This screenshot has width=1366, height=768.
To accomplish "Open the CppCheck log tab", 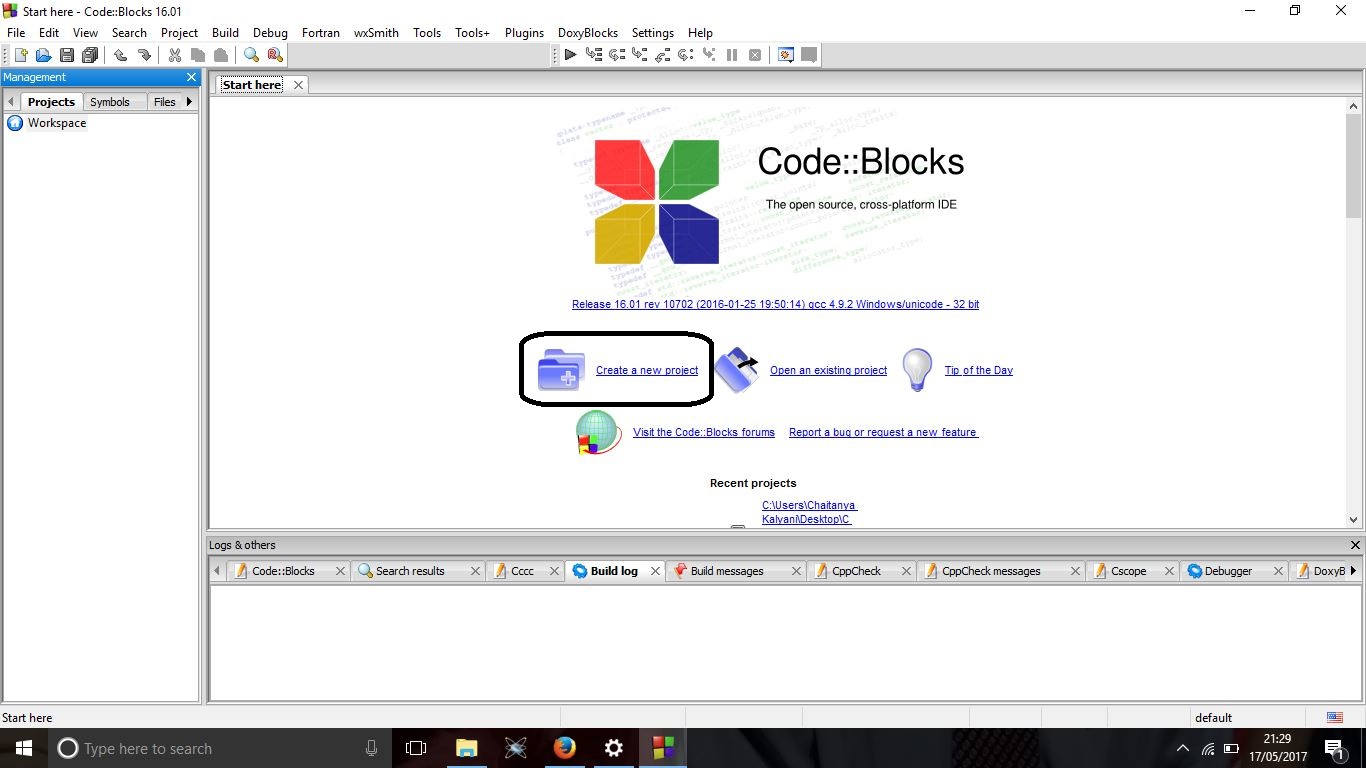I will click(x=855, y=570).
